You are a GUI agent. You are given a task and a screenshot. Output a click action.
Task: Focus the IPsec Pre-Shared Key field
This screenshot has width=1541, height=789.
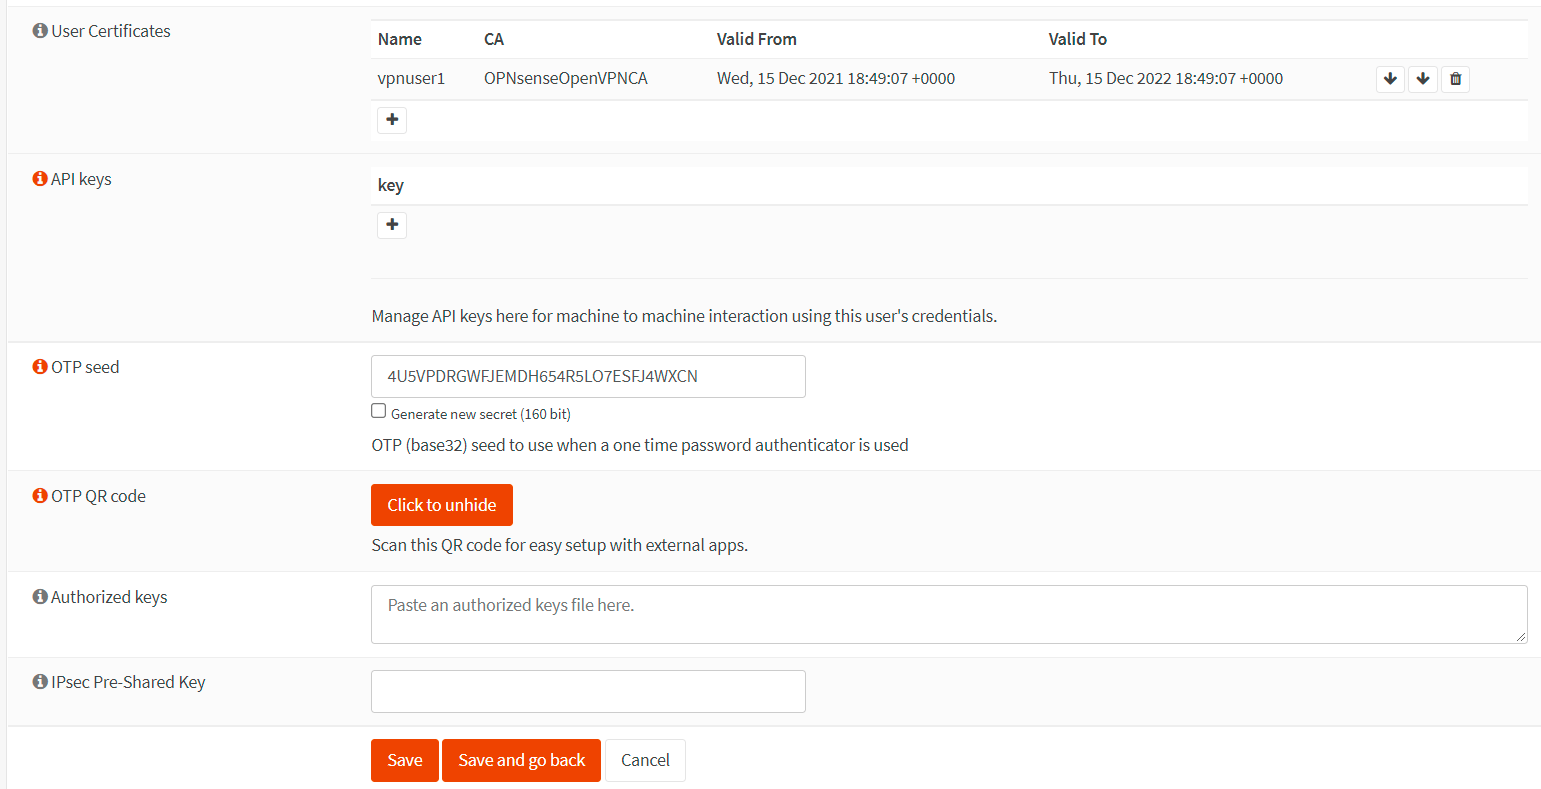point(588,691)
